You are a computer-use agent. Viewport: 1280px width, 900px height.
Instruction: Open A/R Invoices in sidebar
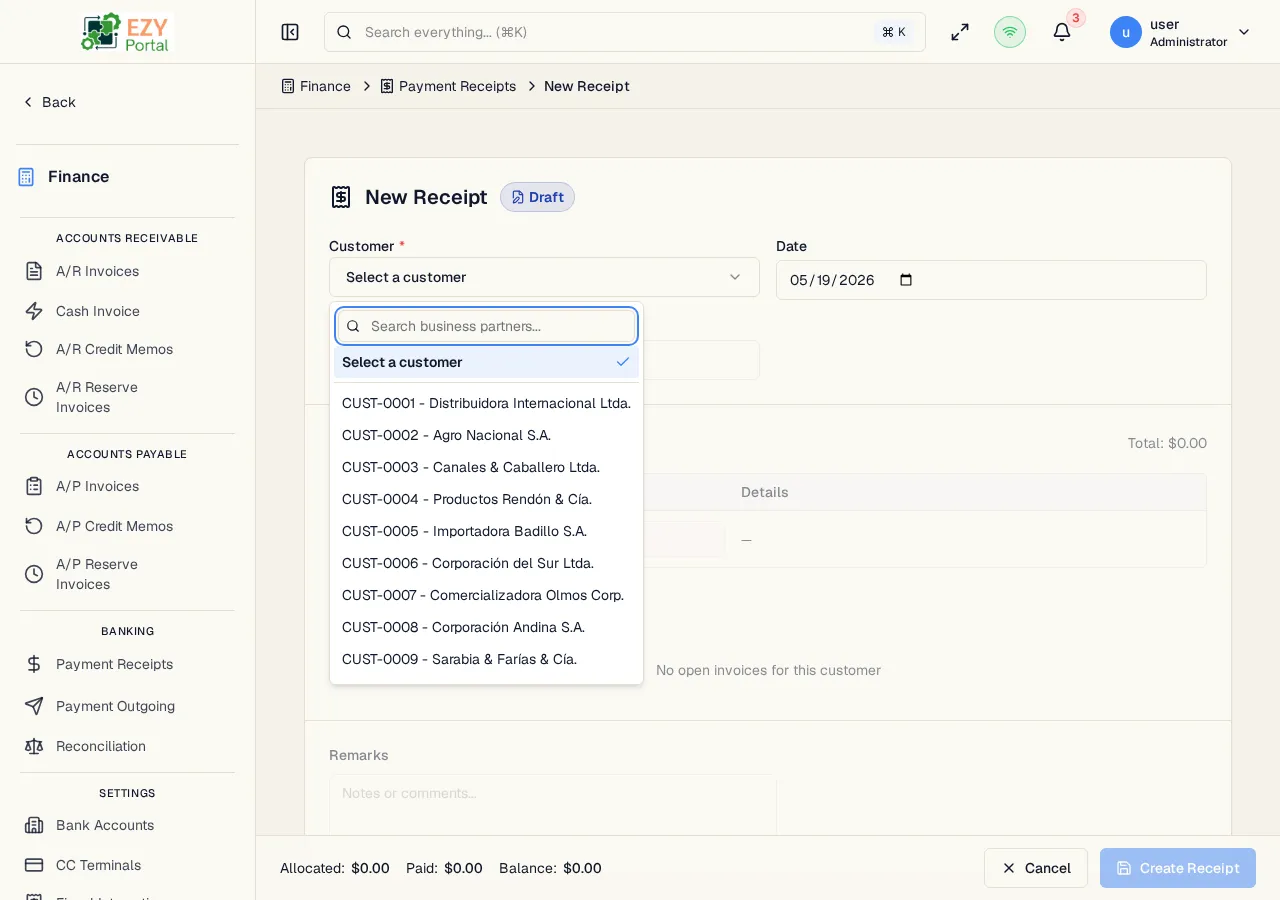[97, 271]
